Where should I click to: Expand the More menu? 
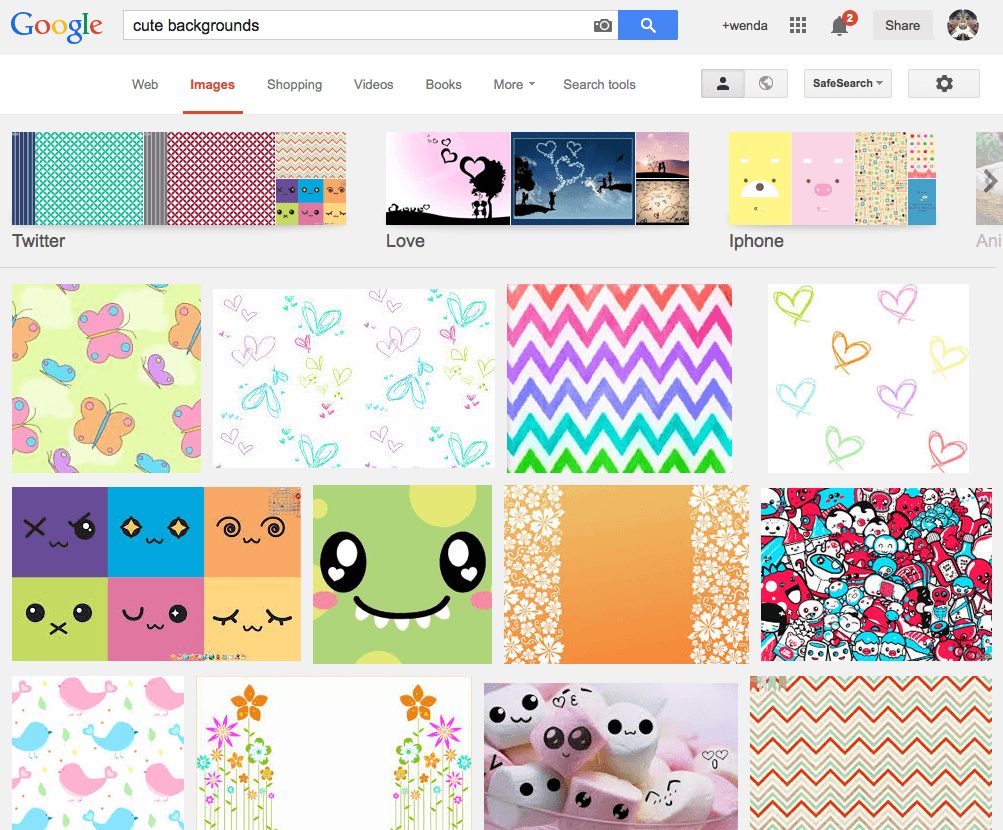tap(514, 84)
